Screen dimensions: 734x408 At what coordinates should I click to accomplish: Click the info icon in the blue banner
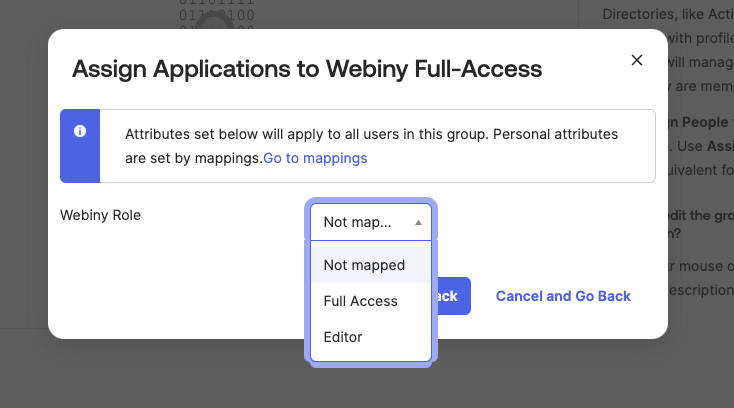80,131
